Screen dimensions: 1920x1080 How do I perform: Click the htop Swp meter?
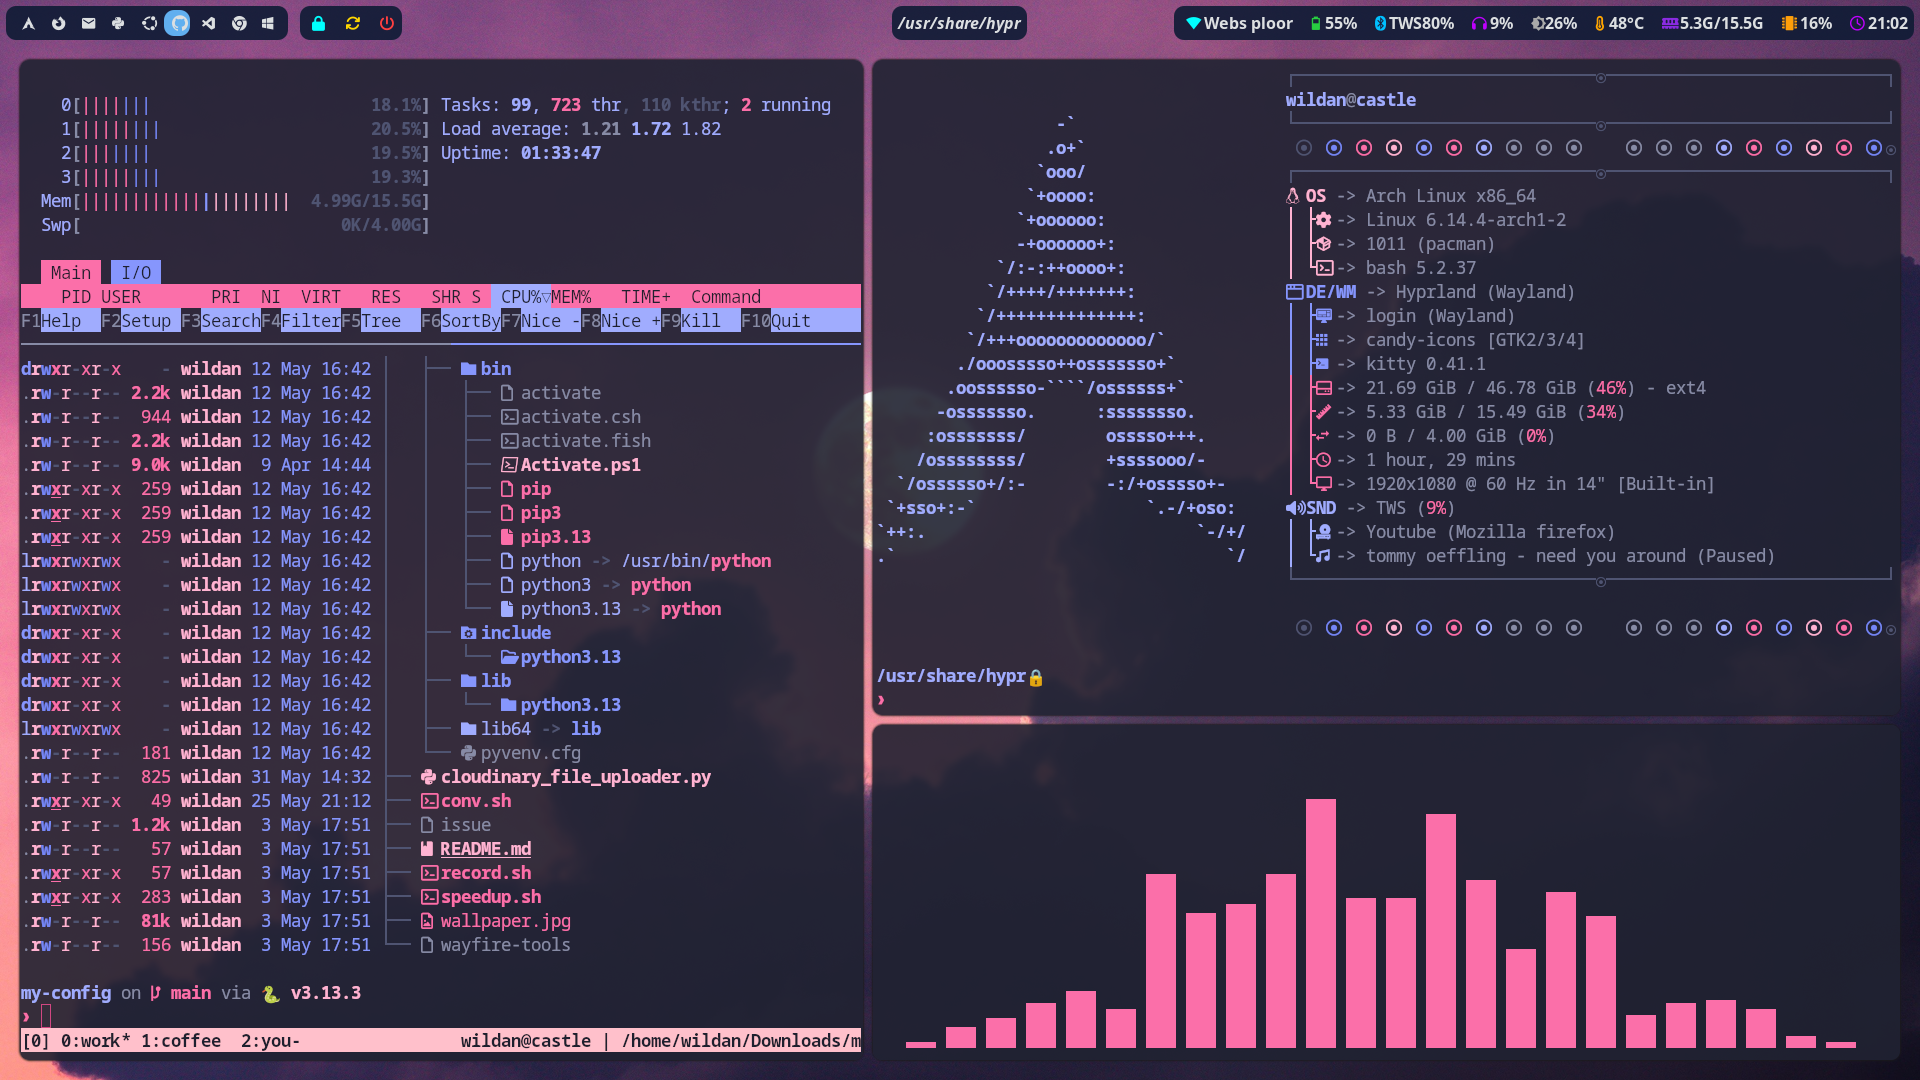coord(235,225)
